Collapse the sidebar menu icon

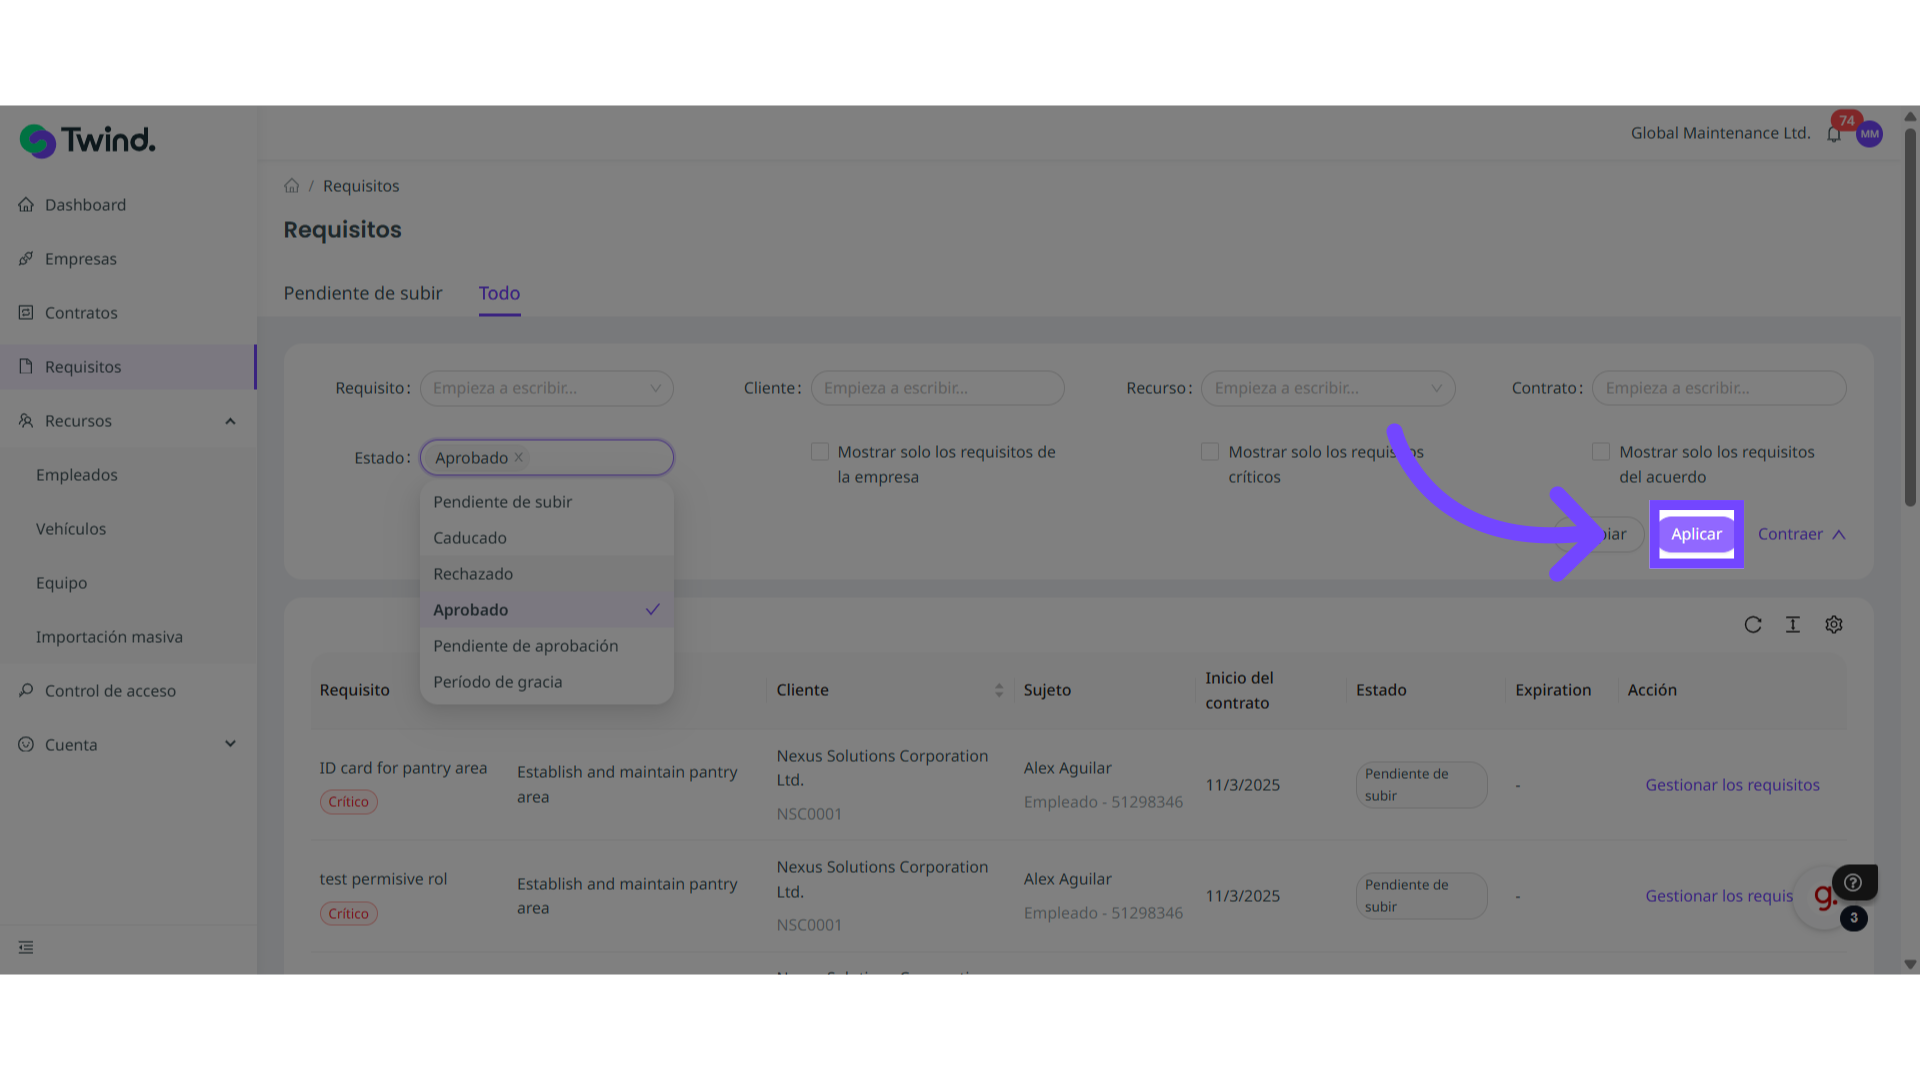click(x=26, y=947)
